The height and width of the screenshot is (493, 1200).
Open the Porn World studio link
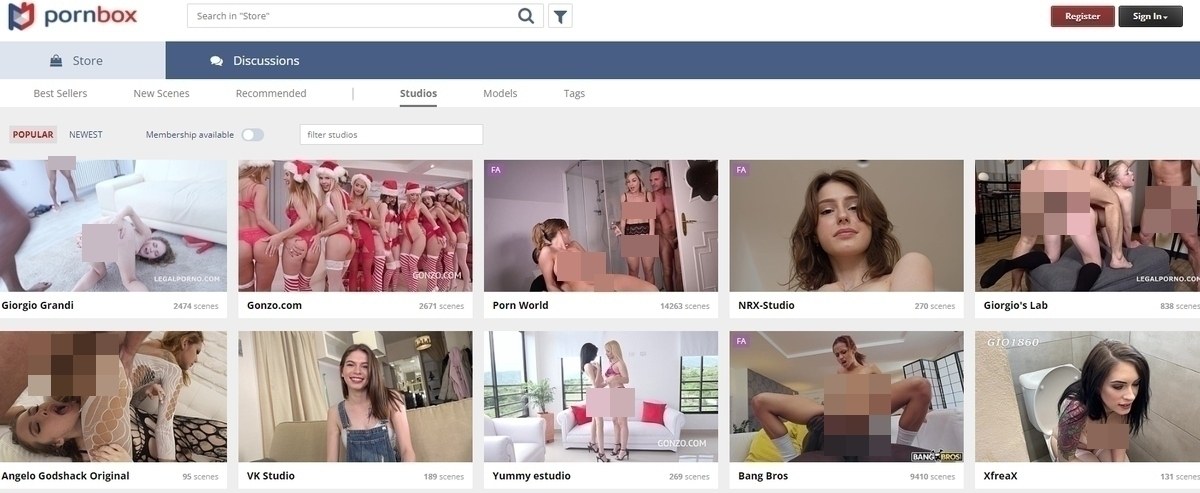click(x=520, y=305)
